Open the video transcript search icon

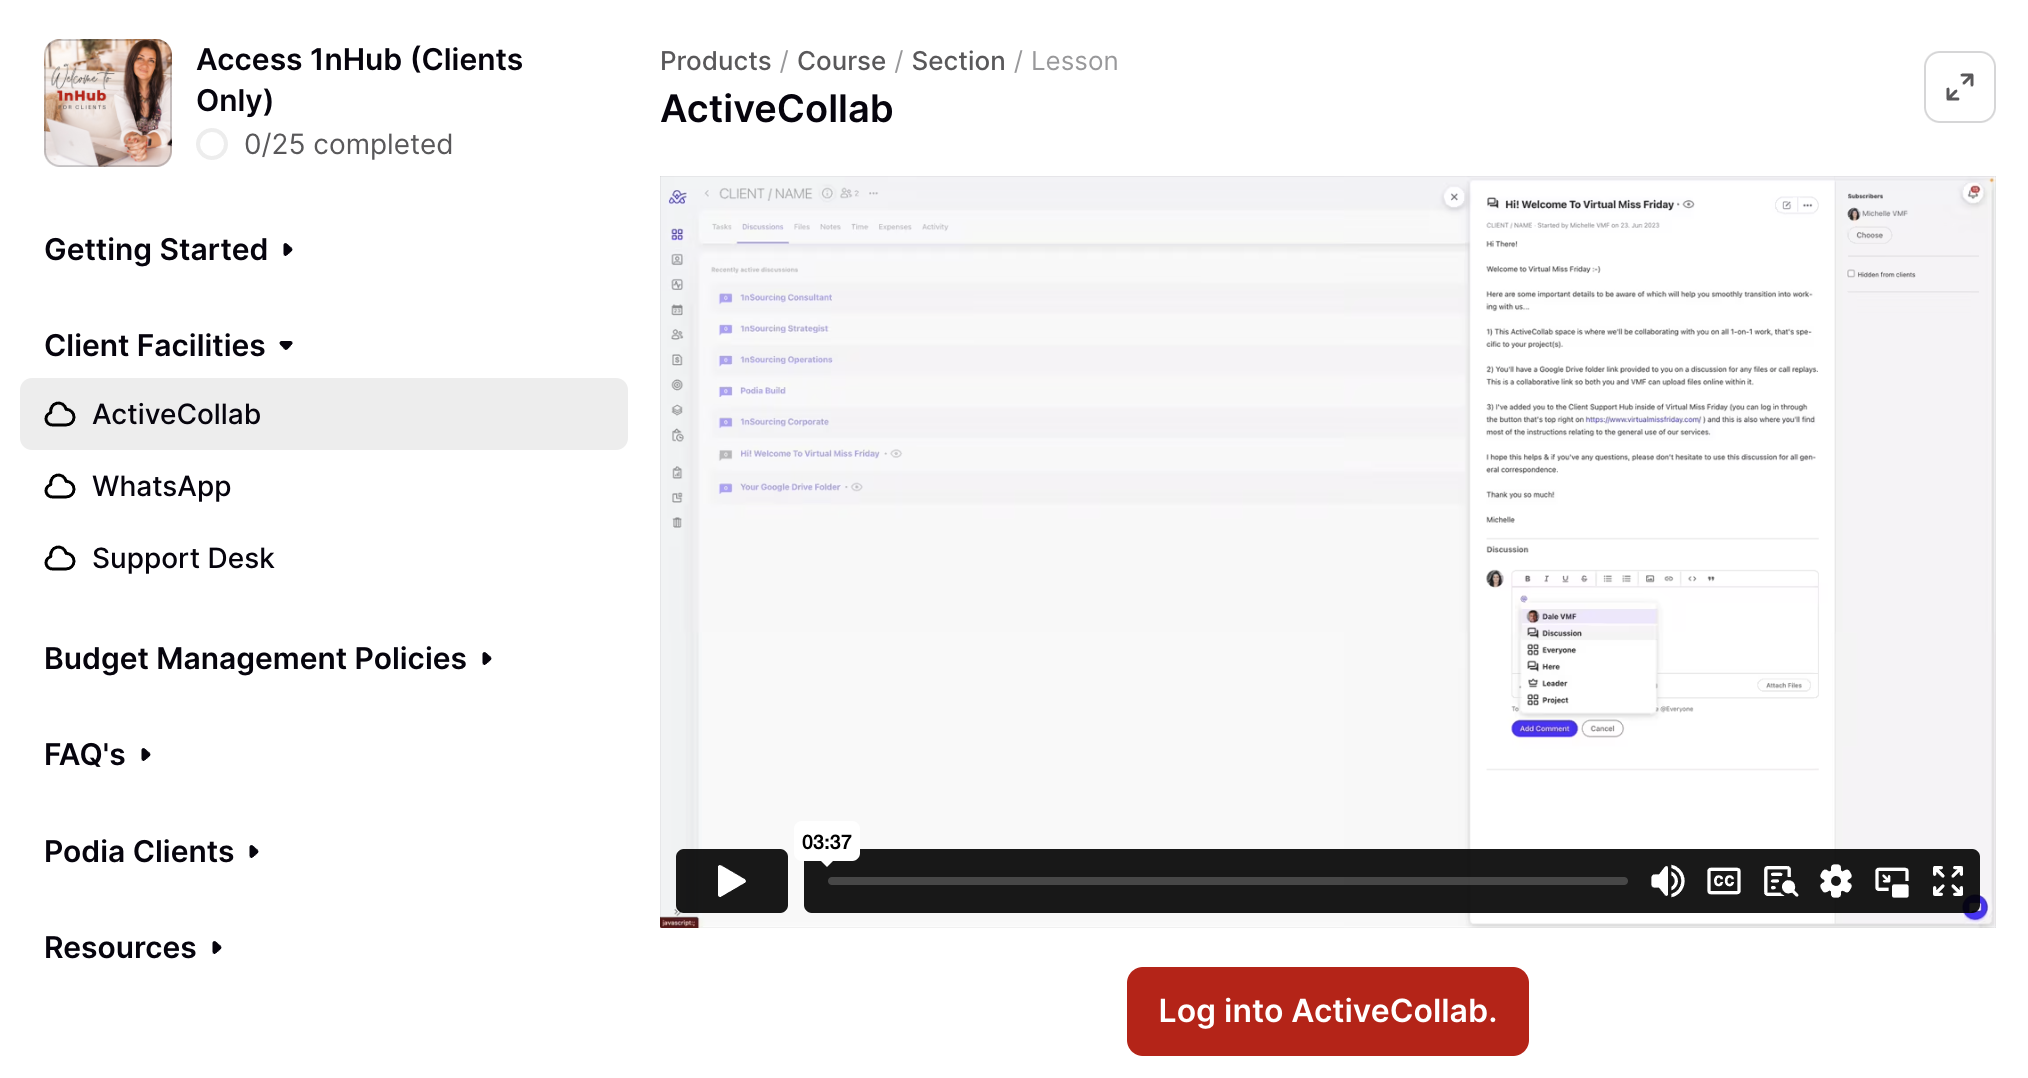pyautogui.click(x=1780, y=881)
